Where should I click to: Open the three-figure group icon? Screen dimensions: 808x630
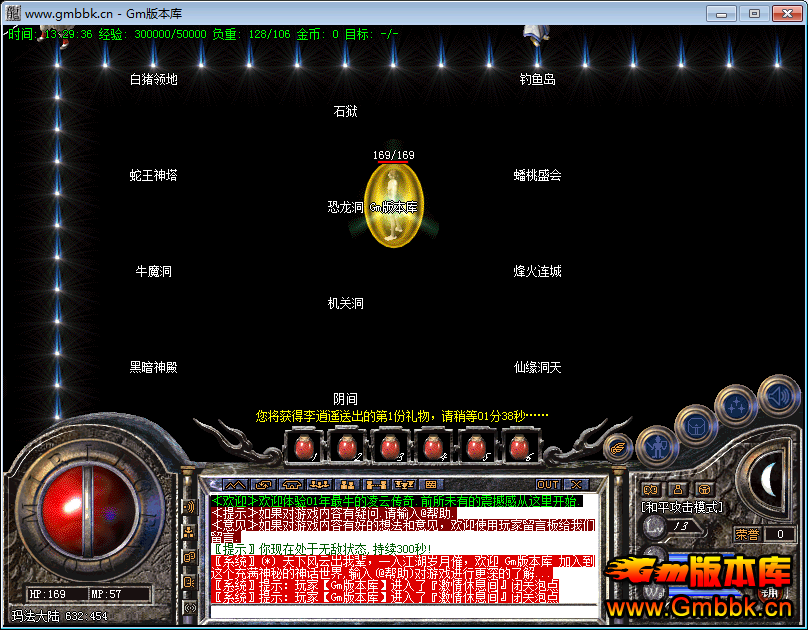pyautogui.click(x=319, y=485)
